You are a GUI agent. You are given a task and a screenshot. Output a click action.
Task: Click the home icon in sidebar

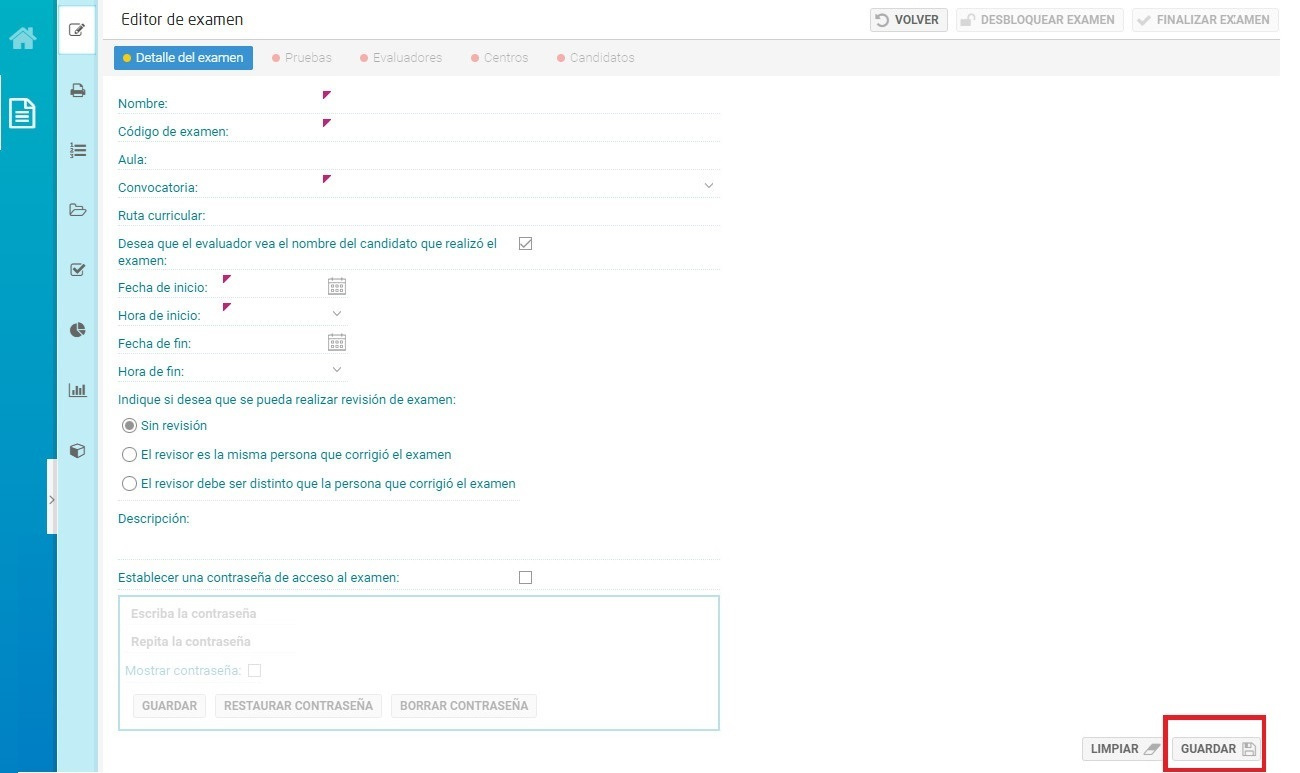point(23,38)
